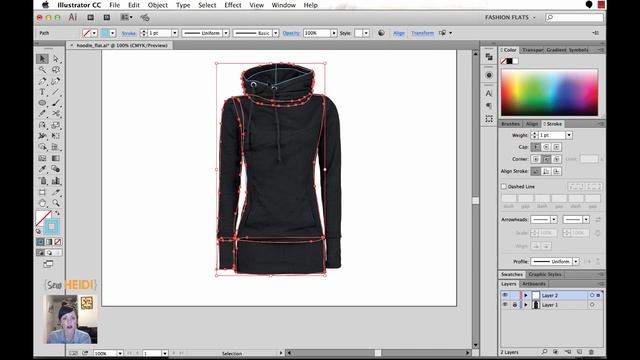Viewport: 640px width, 360px height.
Task: Open the FASHION FLATS workspace switcher
Action: tap(510, 18)
